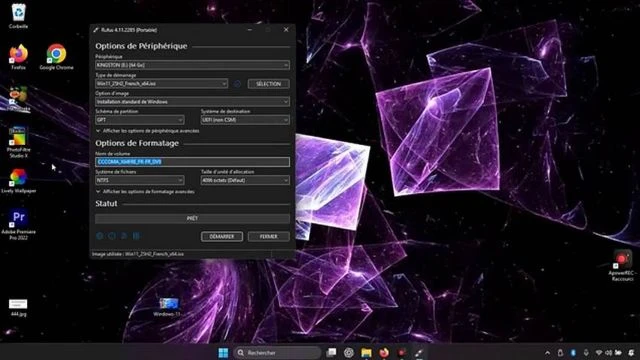Click the Options de Périphérique heading
The height and width of the screenshot is (360, 640).
coord(141,46)
